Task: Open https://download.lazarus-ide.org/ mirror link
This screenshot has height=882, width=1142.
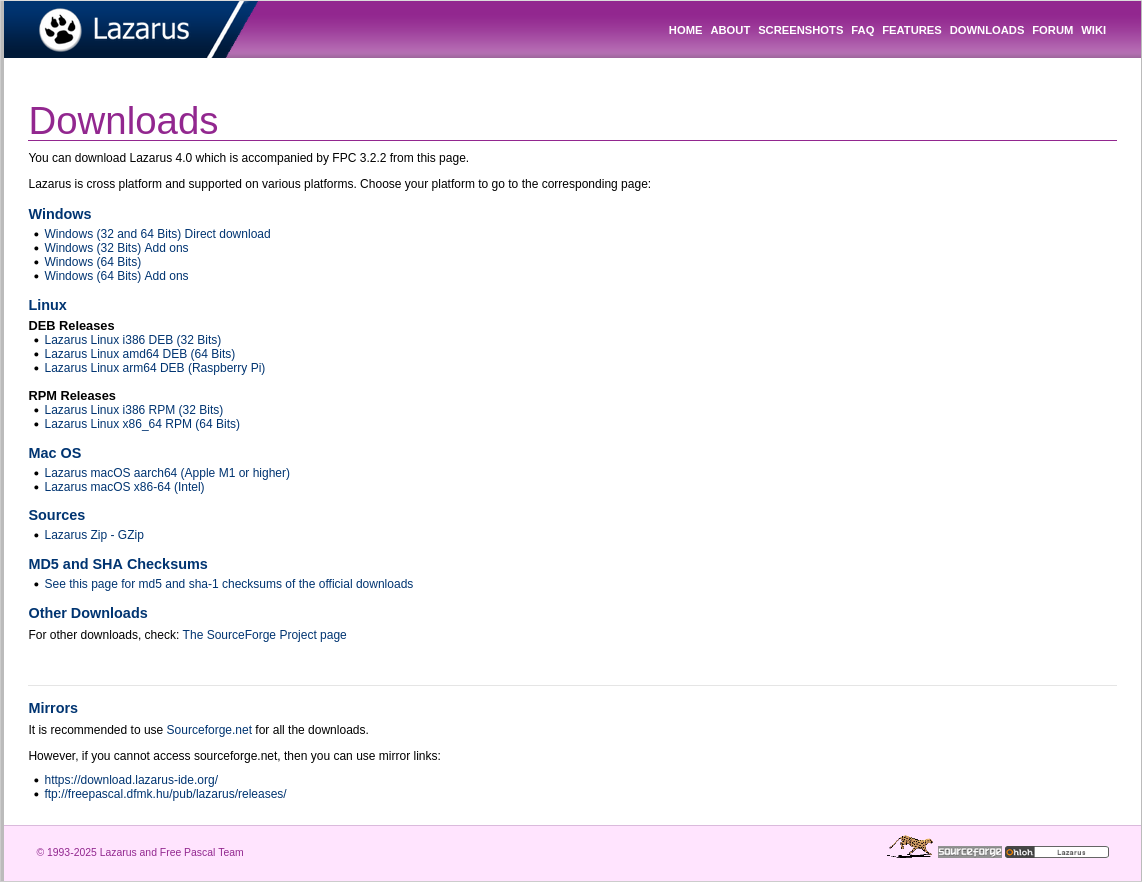Action: (x=131, y=780)
